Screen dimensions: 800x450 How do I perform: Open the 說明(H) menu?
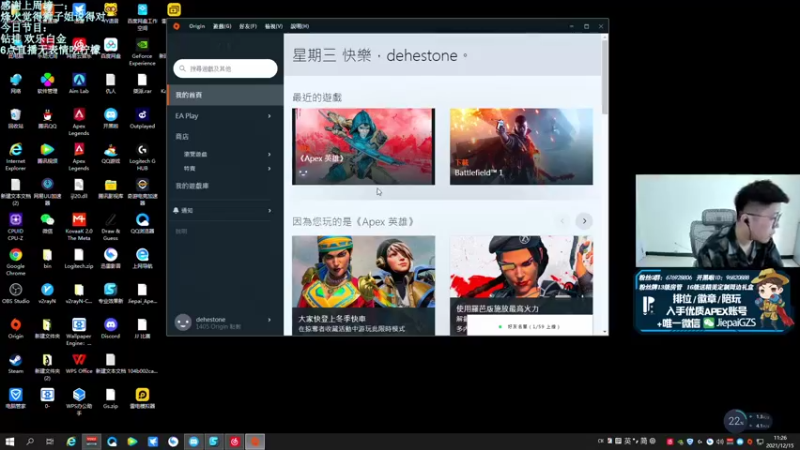pos(299,26)
